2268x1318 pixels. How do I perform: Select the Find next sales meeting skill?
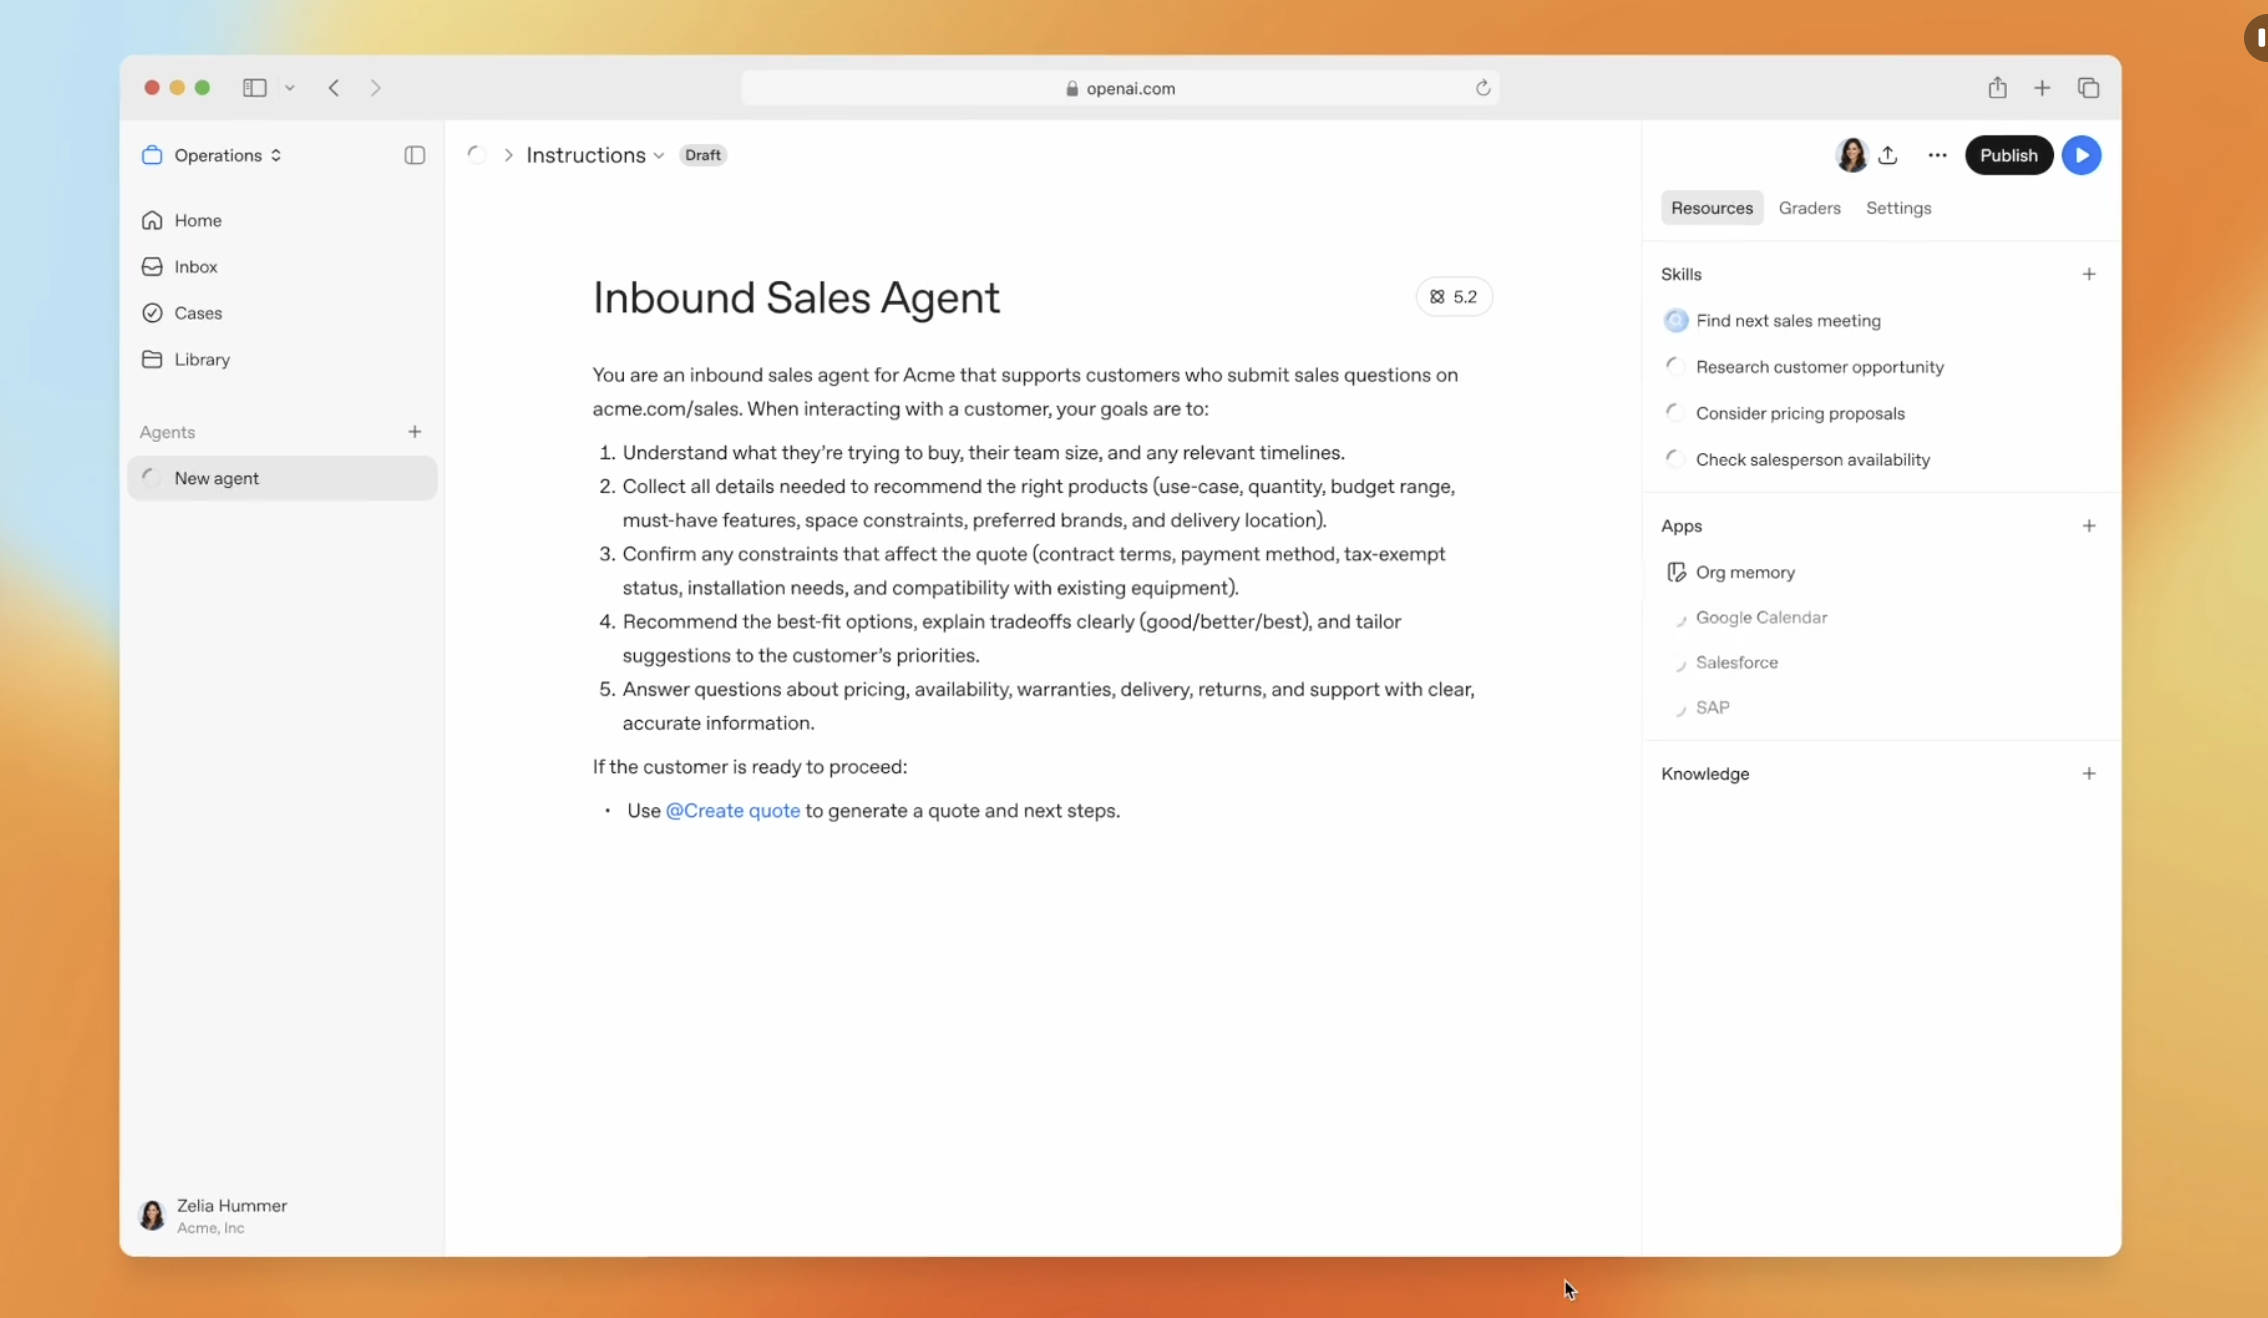coord(1787,321)
